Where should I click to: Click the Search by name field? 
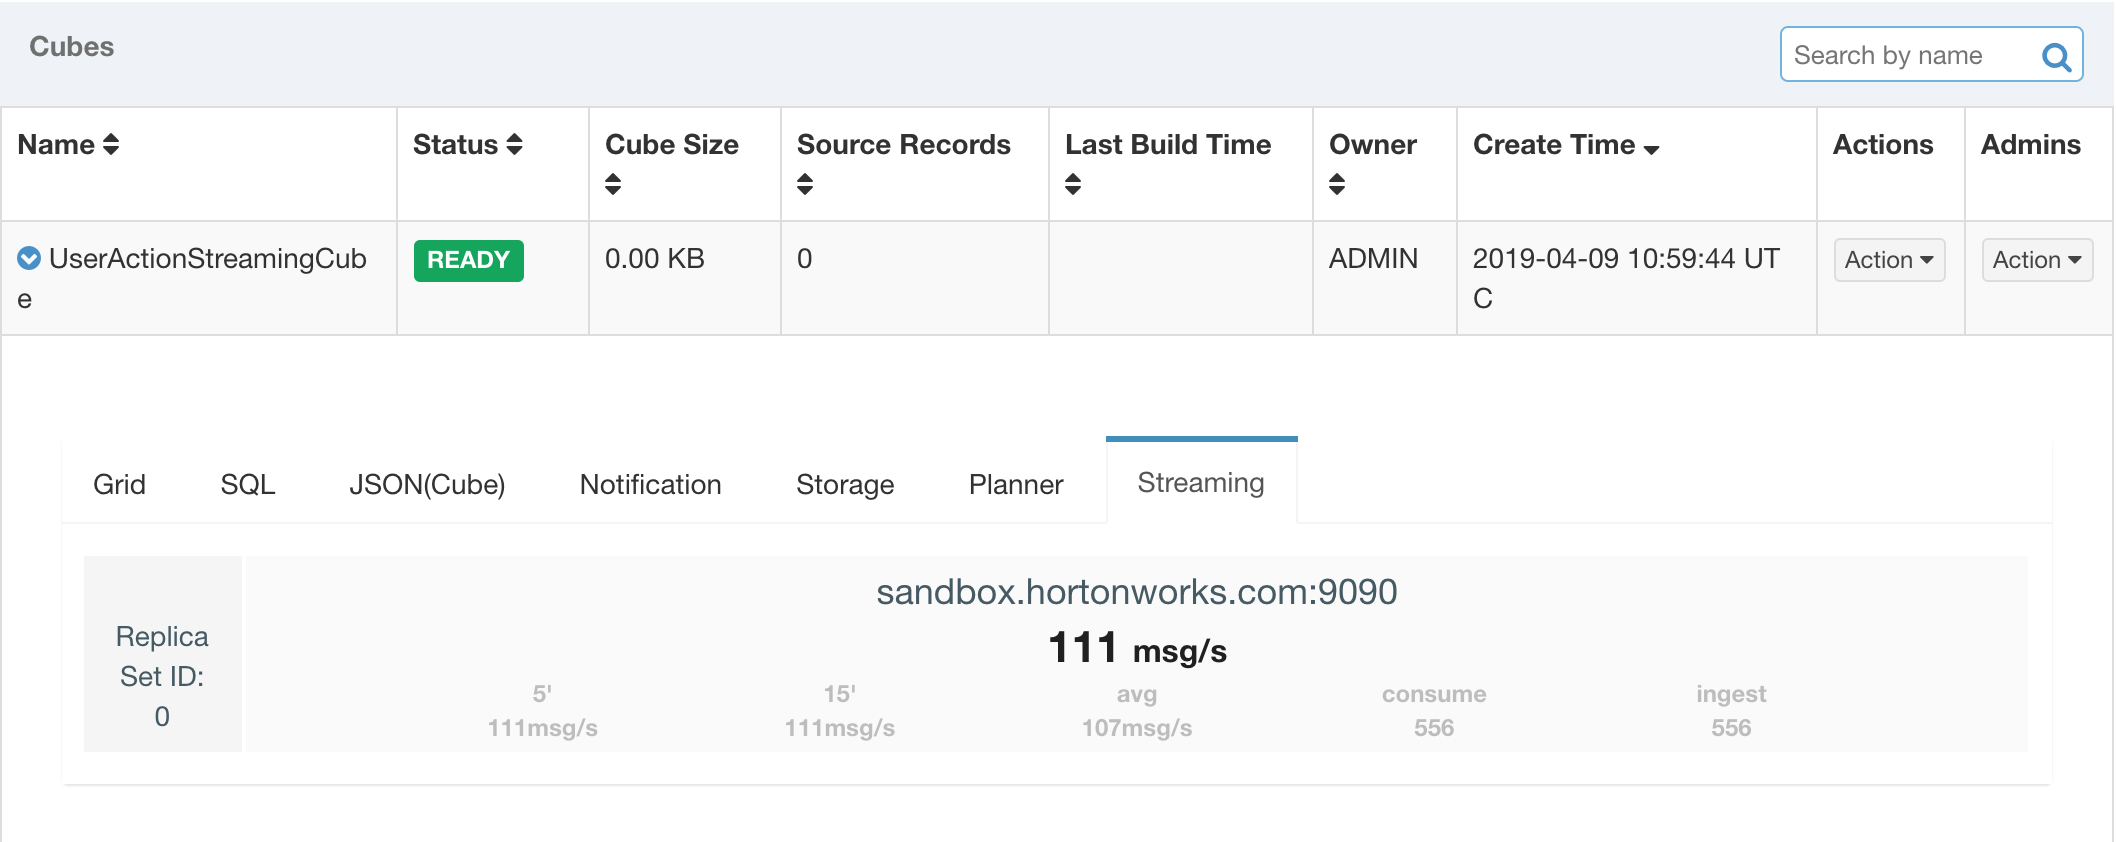point(1910,55)
